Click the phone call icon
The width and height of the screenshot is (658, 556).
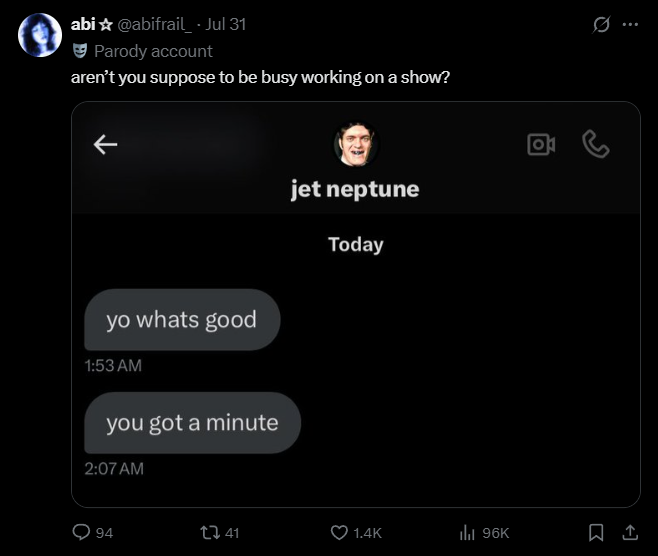(x=596, y=145)
